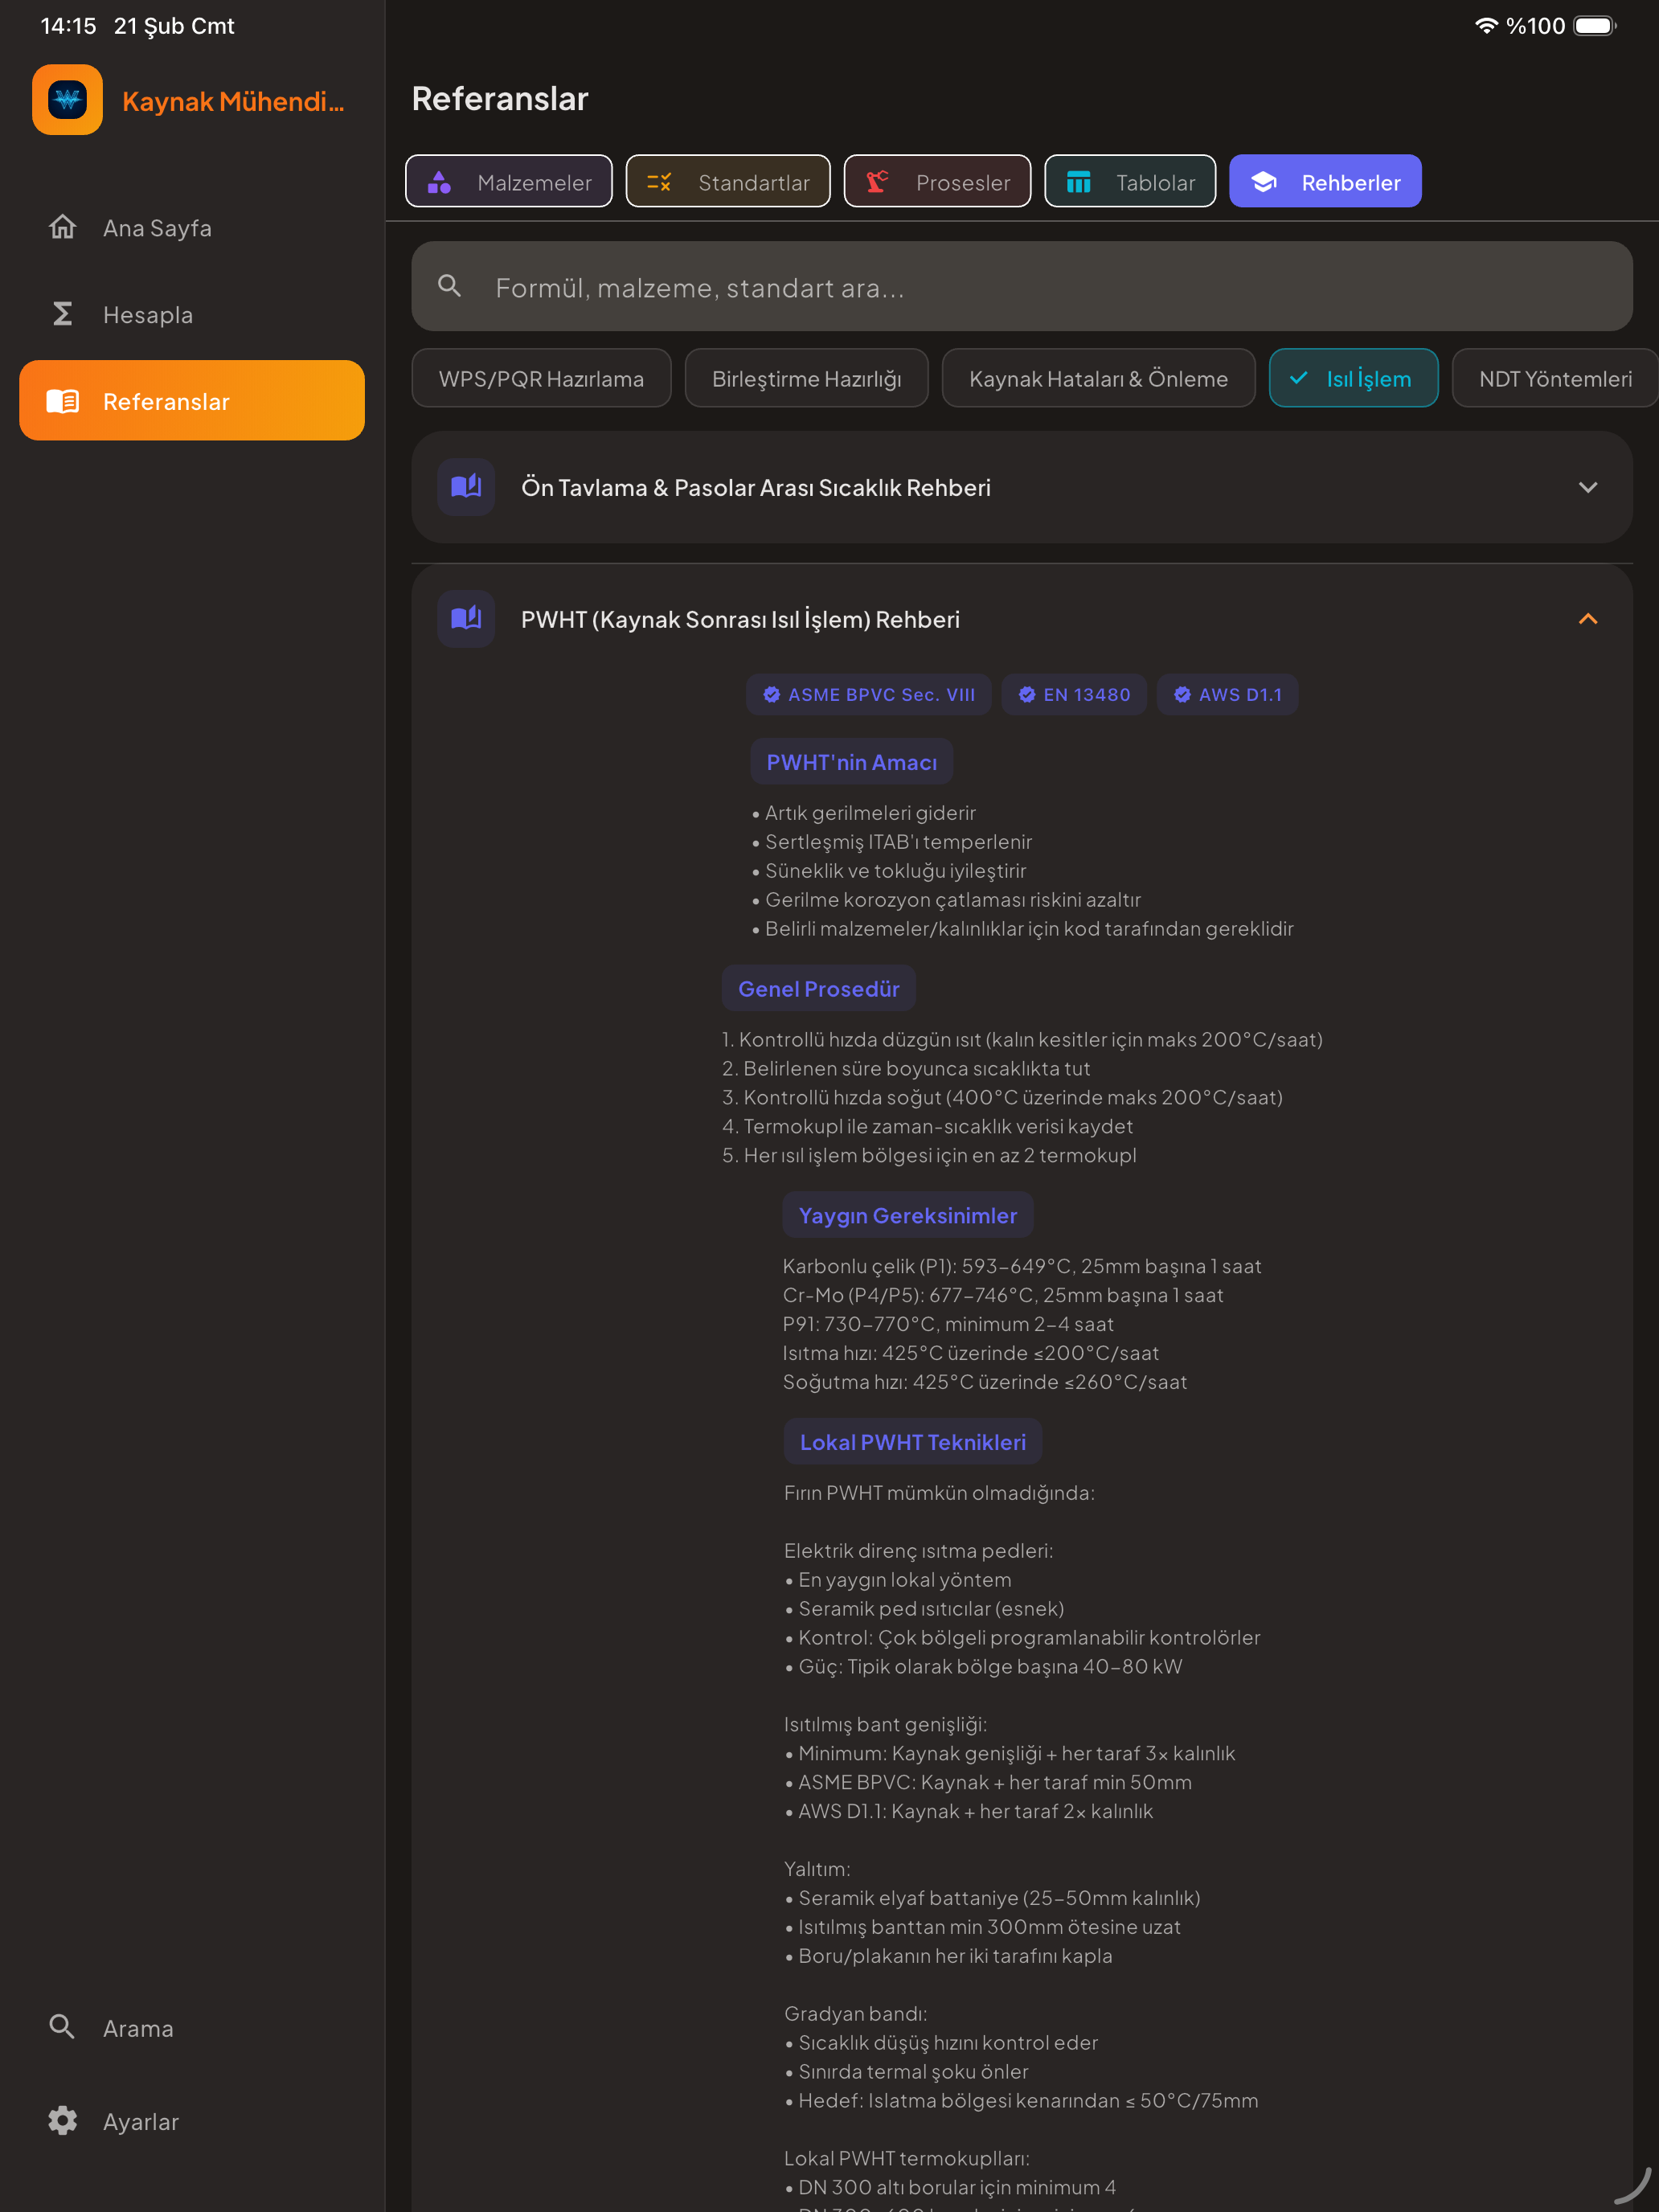Click the EN 13480 standard tag

pyautogui.click(x=1074, y=695)
